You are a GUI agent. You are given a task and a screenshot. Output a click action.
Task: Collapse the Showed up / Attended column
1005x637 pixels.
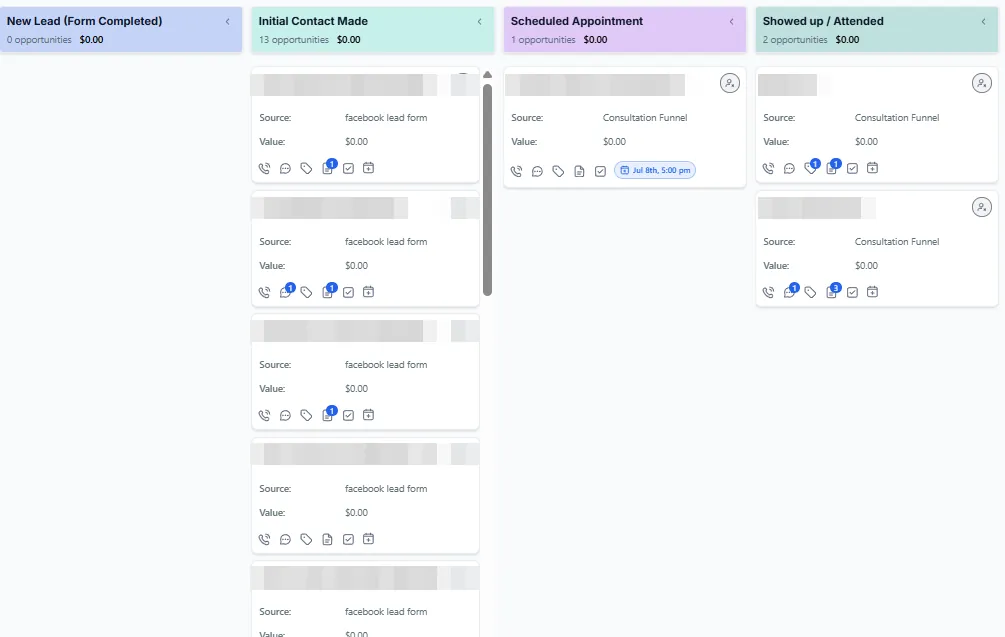tap(983, 22)
